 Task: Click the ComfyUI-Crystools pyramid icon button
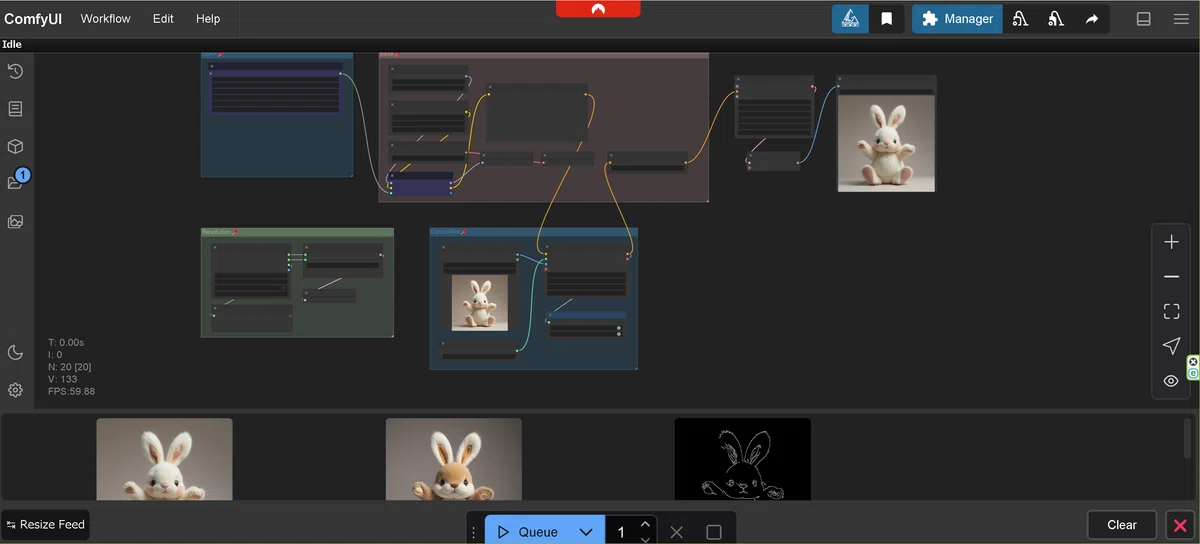point(850,19)
